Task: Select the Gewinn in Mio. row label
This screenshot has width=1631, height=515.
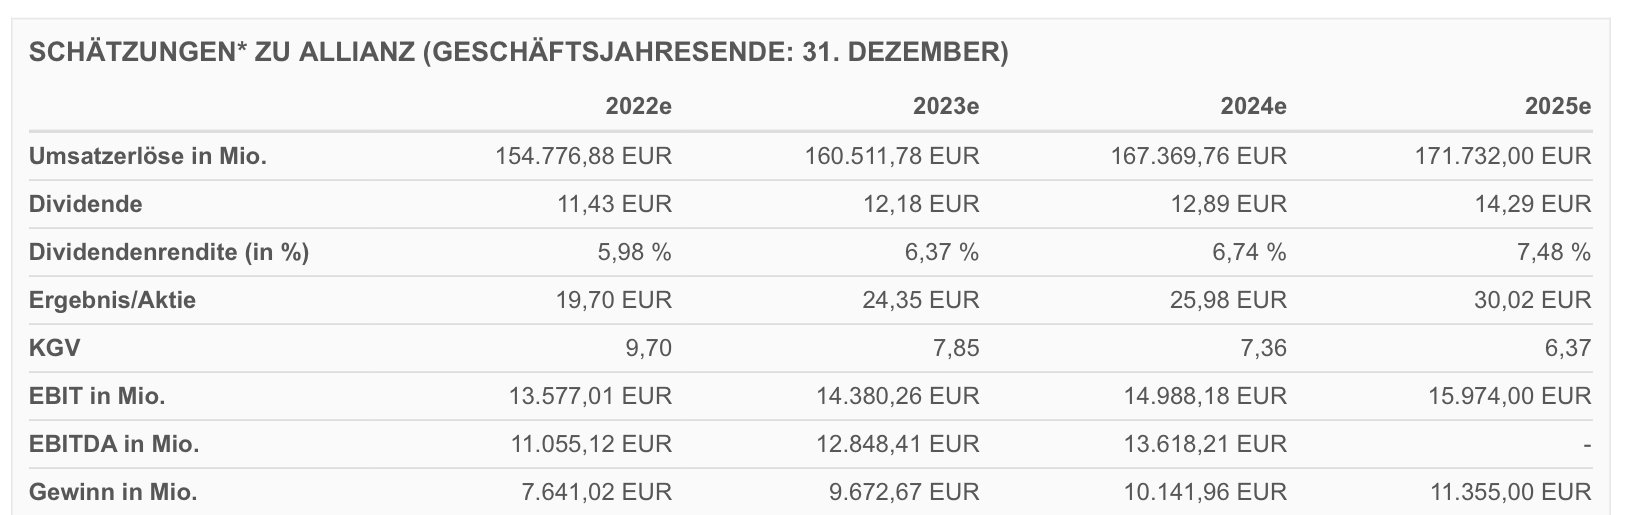Action: point(113,492)
